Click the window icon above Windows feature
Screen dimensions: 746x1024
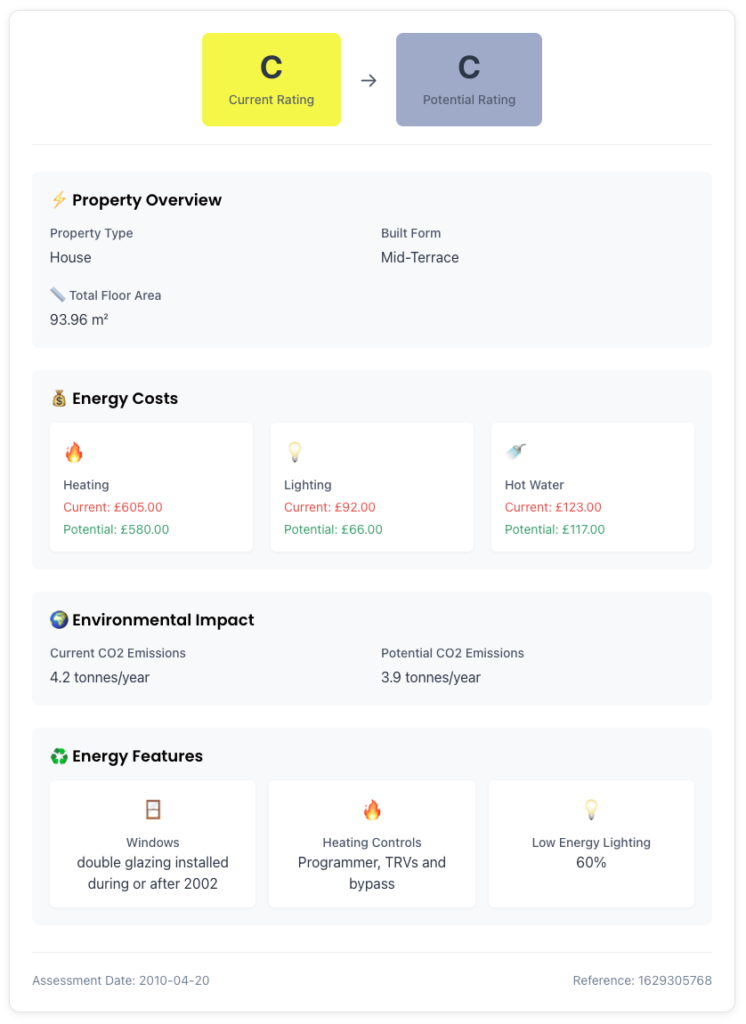pos(152,810)
